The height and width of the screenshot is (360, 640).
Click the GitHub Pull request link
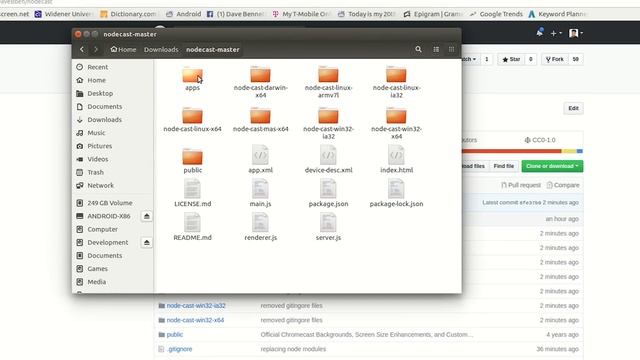(x=521, y=185)
